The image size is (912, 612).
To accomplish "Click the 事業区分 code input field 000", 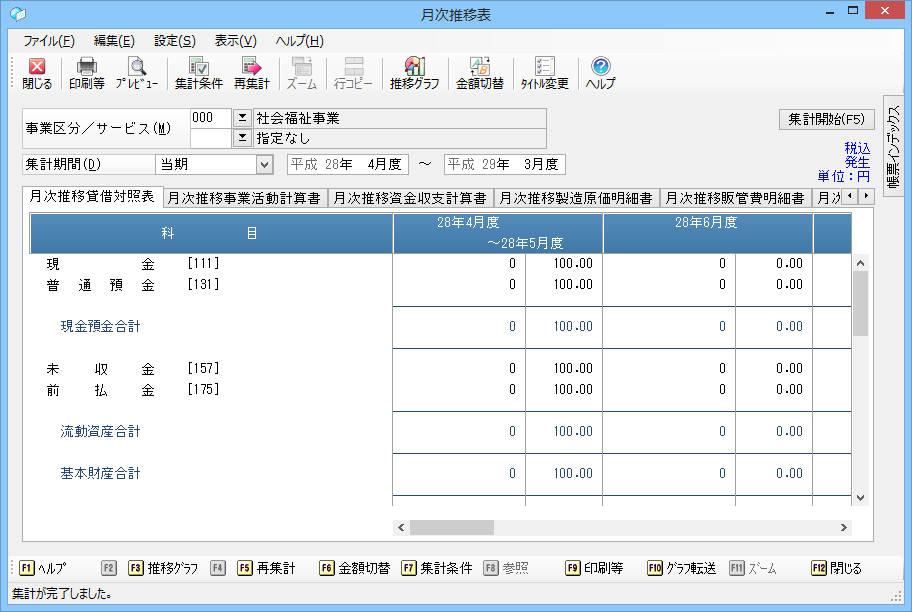I will (x=210, y=118).
